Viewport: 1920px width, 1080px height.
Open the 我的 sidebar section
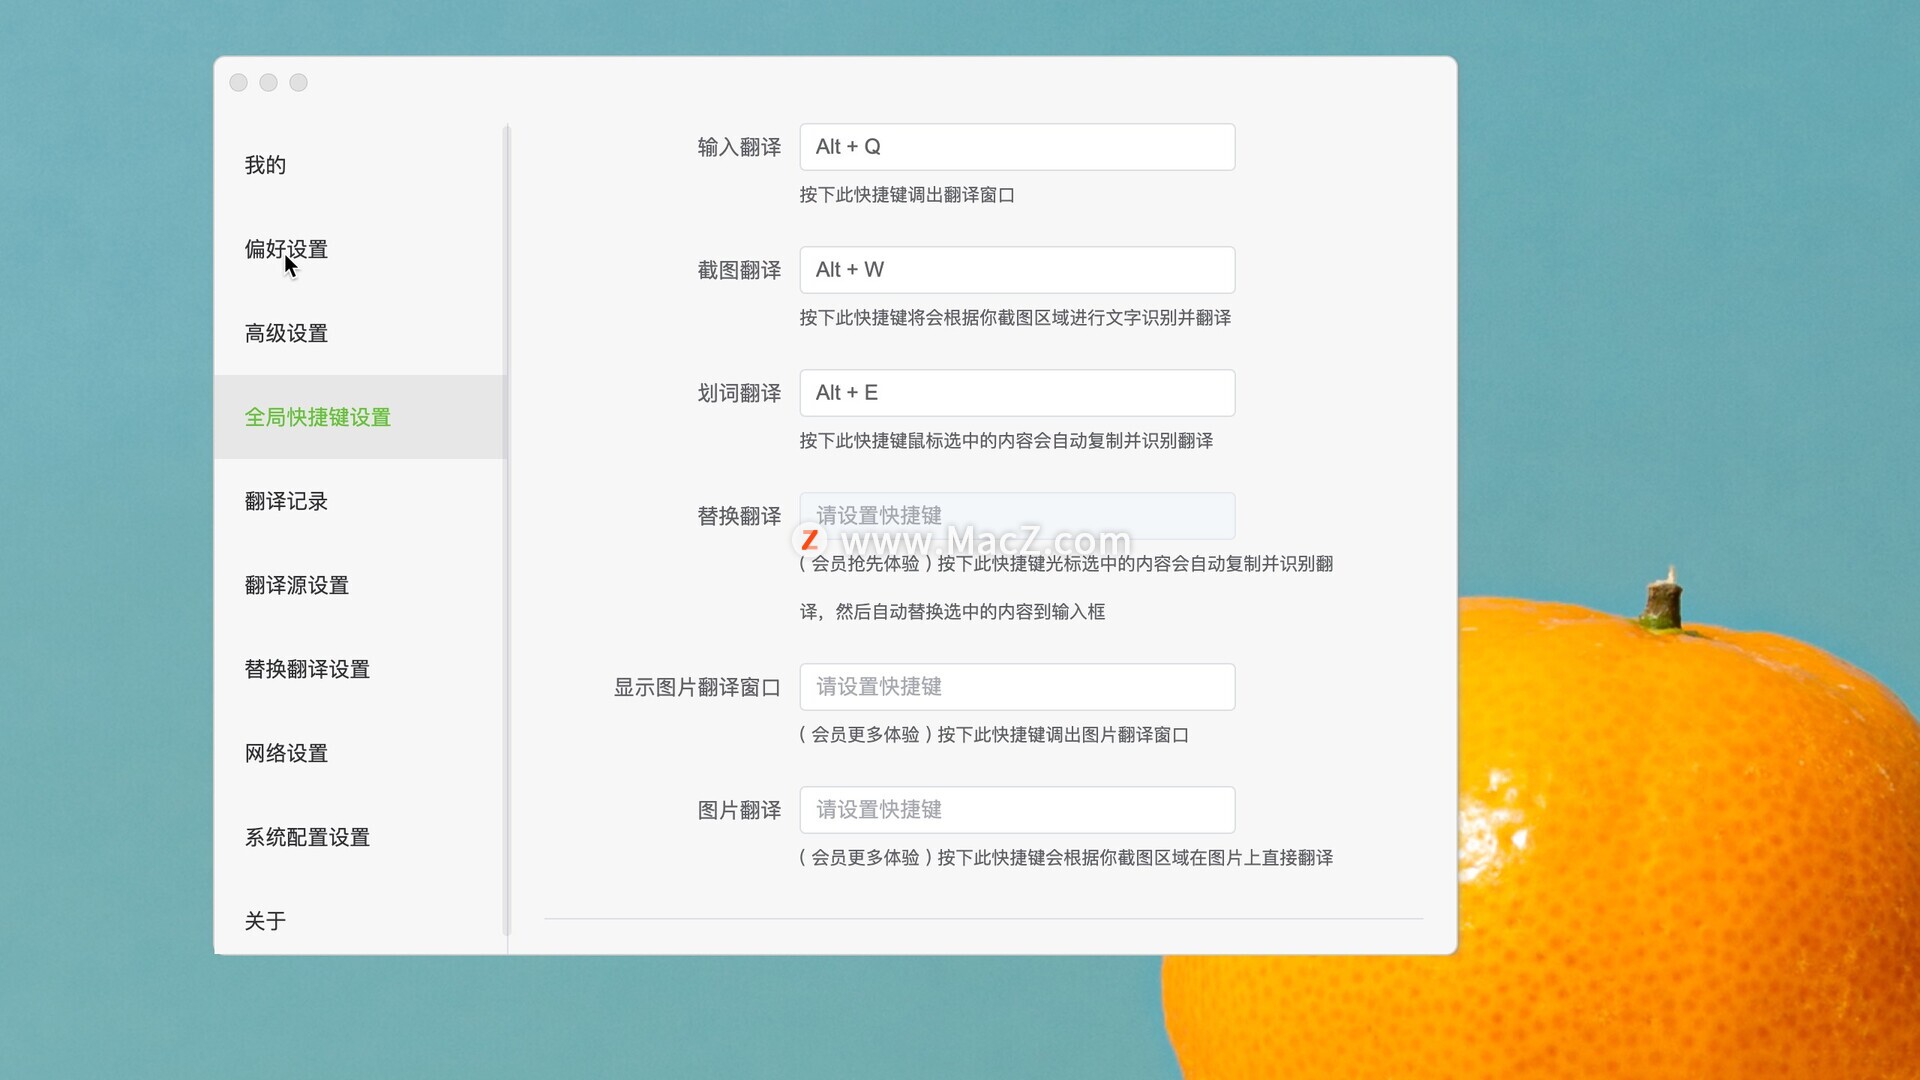(360, 165)
